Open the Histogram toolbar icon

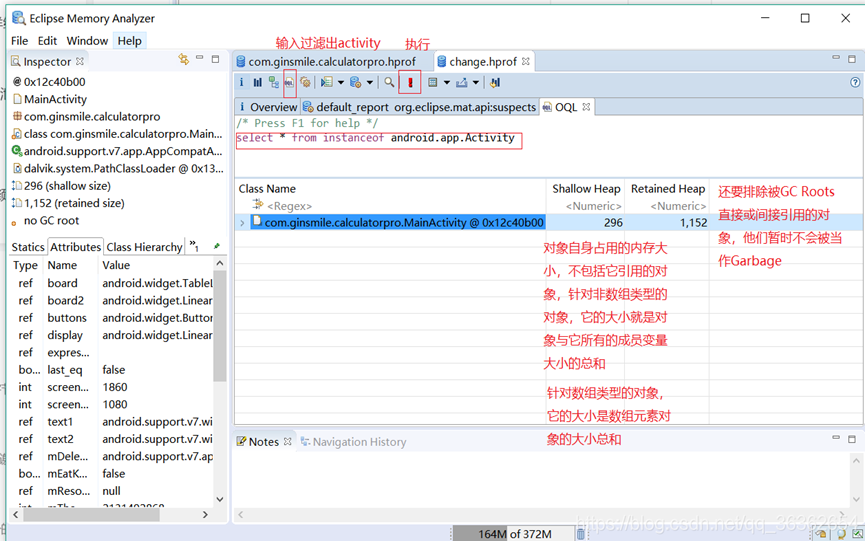(258, 82)
